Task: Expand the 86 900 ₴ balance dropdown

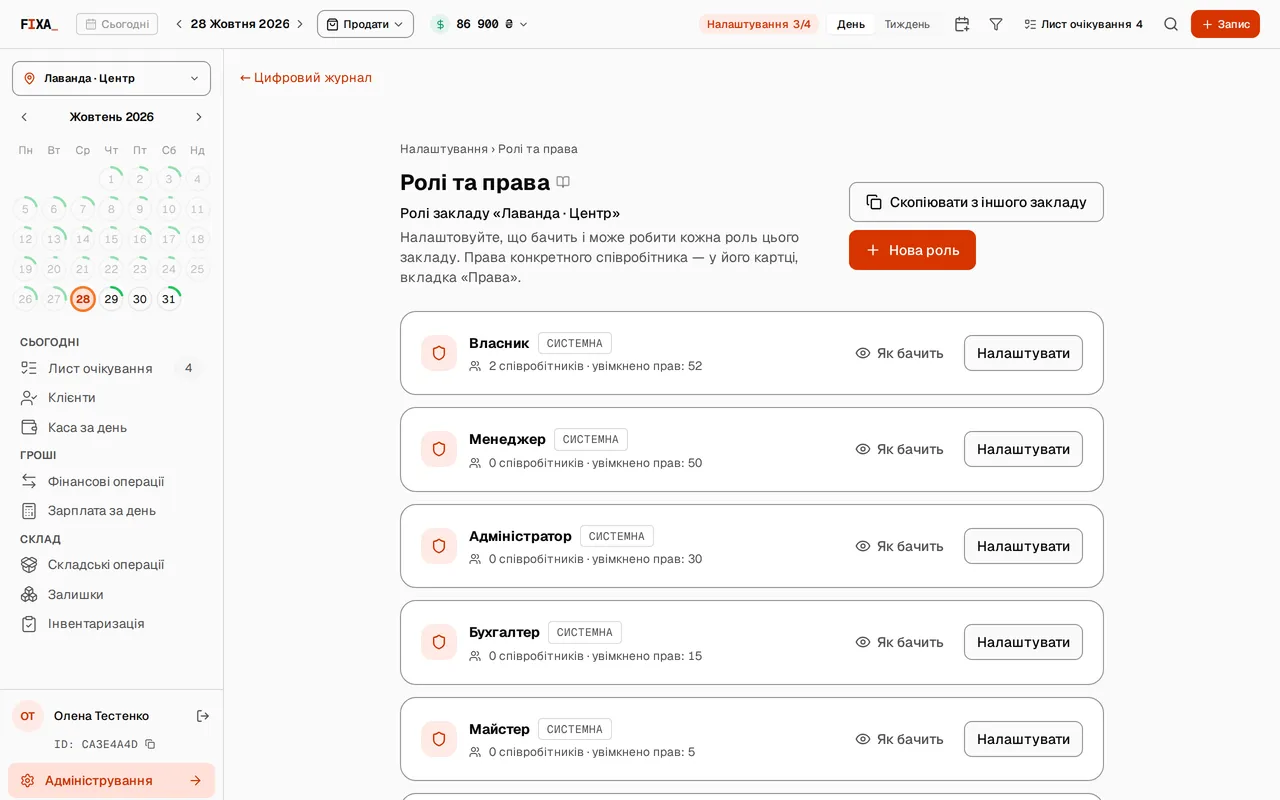Action: click(479, 24)
